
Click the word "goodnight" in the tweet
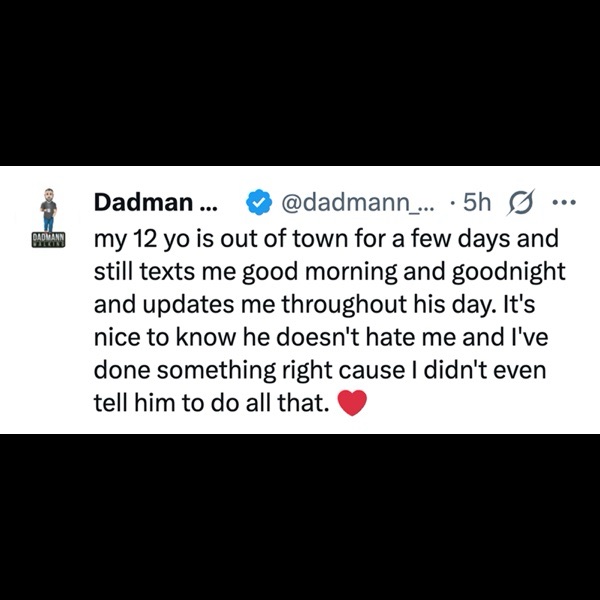tap(508, 272)
